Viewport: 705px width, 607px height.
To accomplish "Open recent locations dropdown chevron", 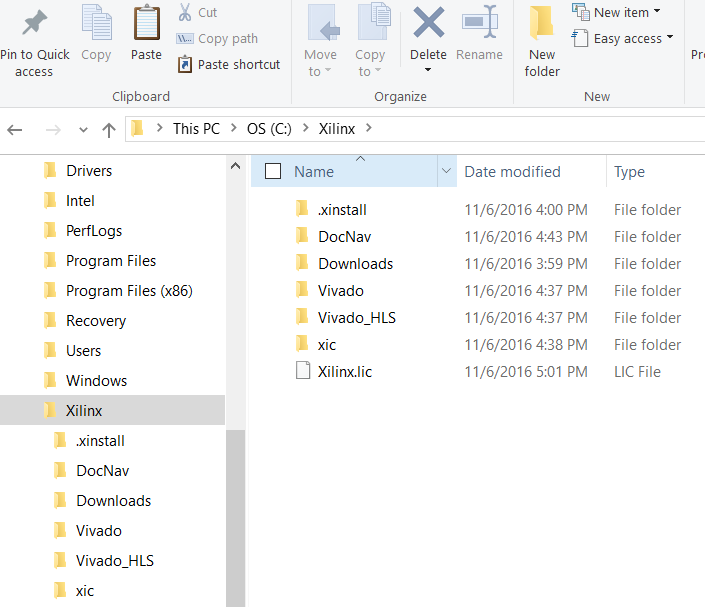I will pos(83,130).
